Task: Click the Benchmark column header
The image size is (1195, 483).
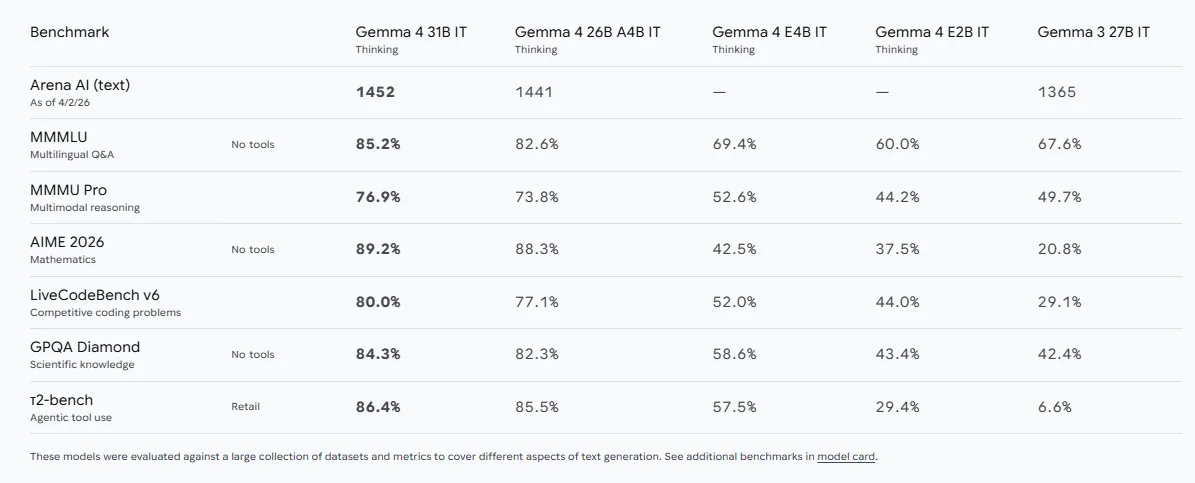Action: (70, 32)
